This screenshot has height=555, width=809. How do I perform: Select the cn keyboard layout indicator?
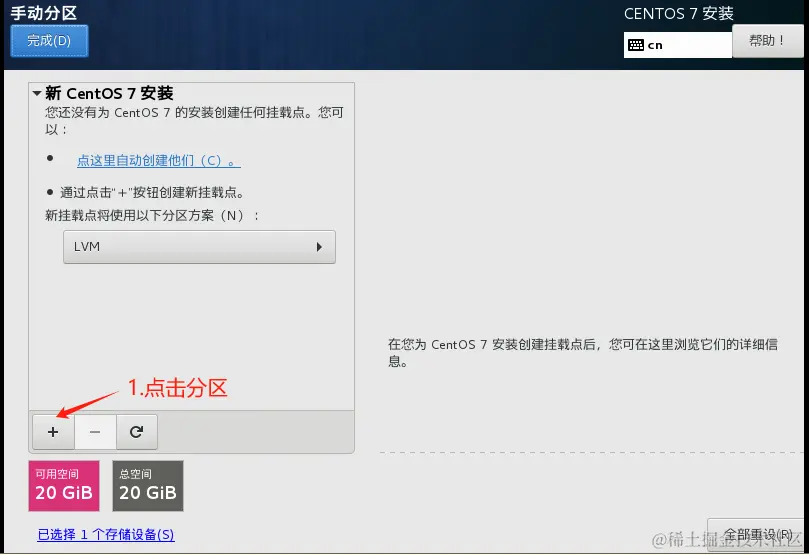click(677, 45)
